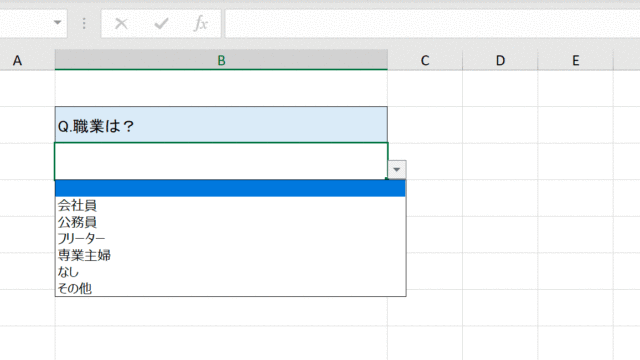
Task: Select column E header
Action: [576, 60]
